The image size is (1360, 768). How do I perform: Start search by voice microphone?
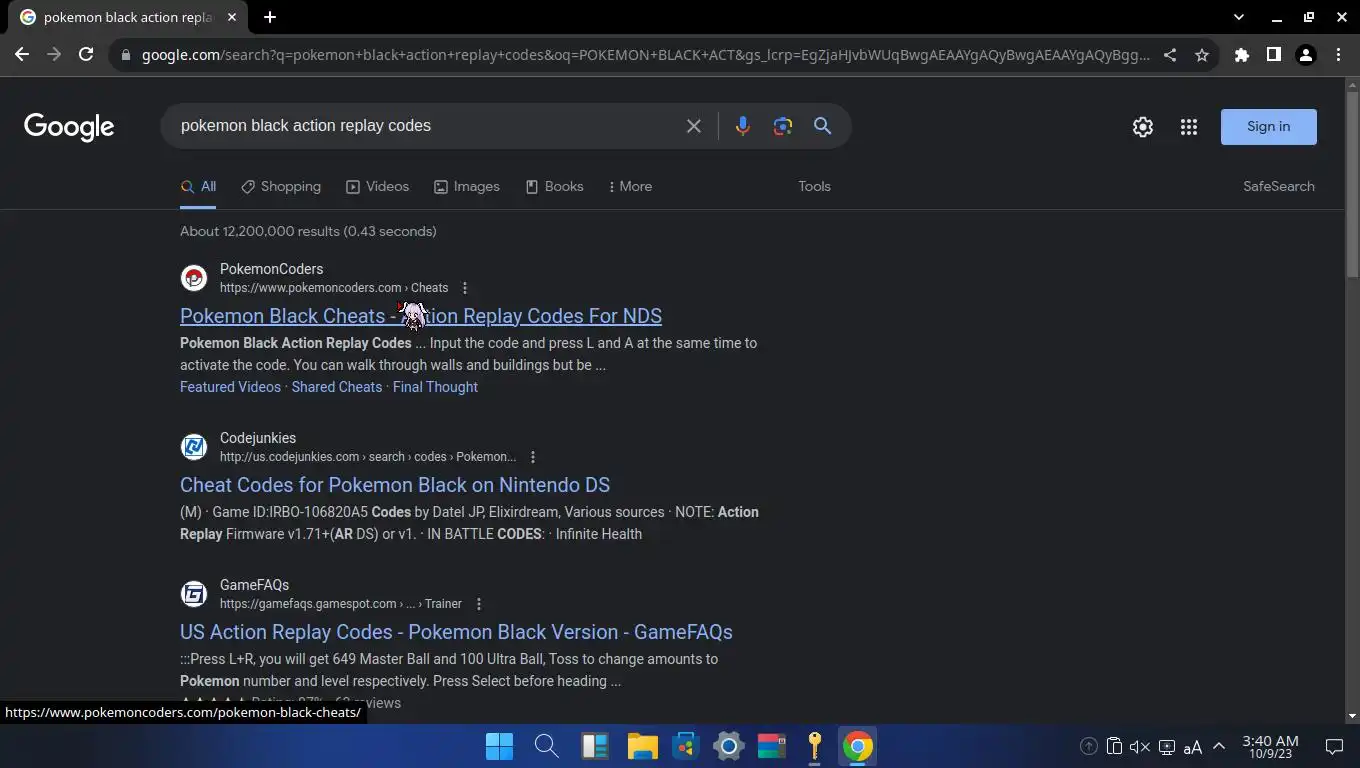(x=742, y=126)
